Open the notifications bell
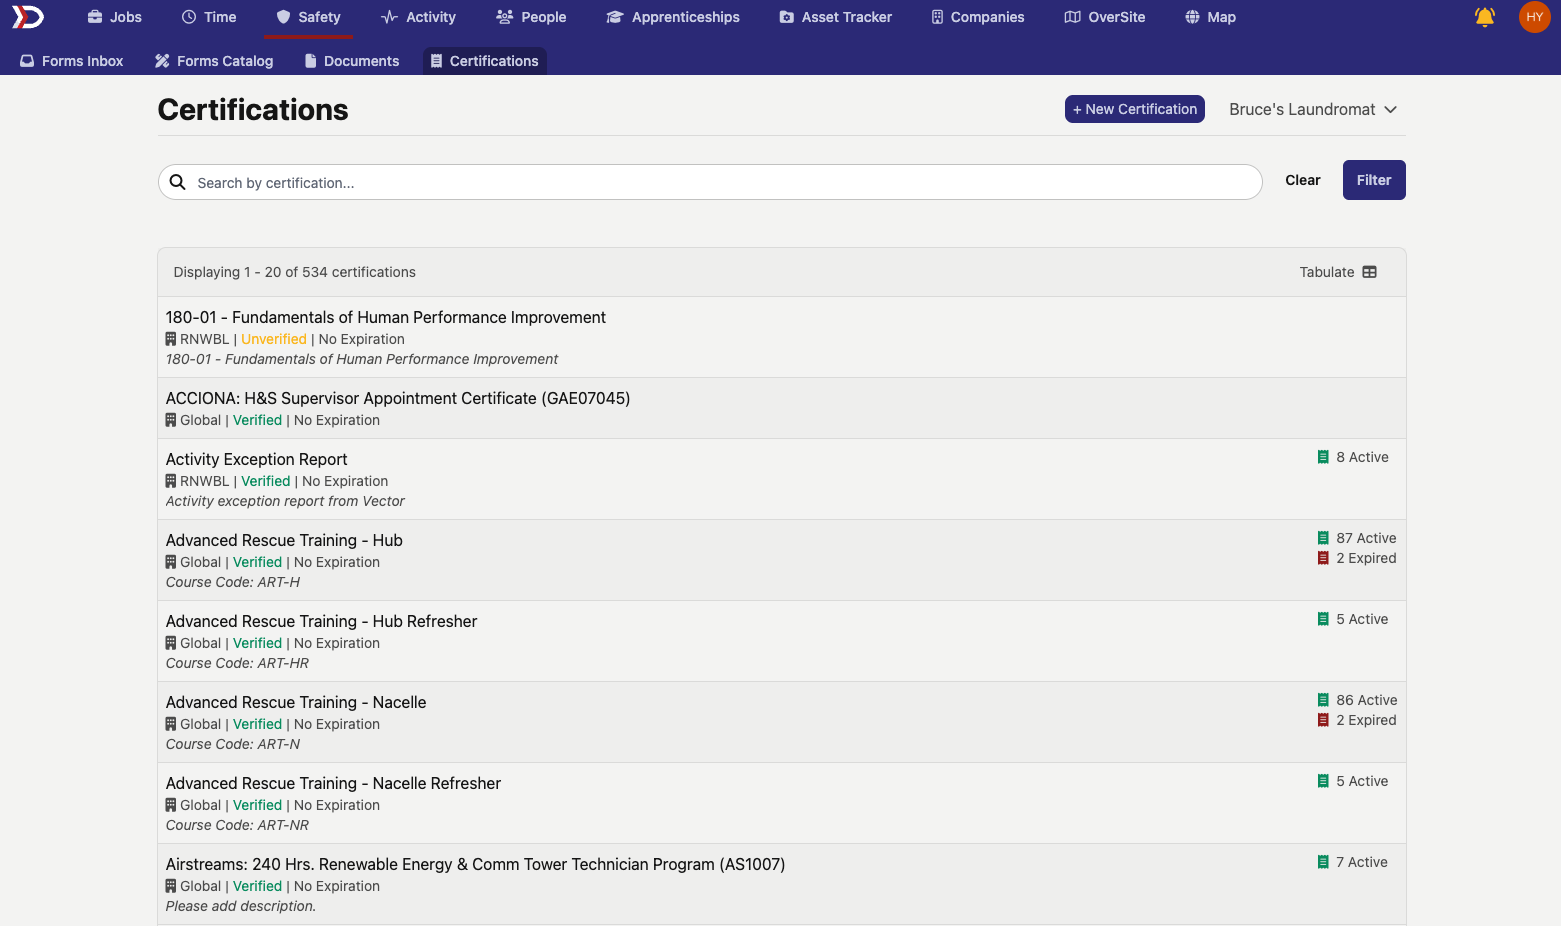Screen dimensions: 1561x926 pos(1485,17)
